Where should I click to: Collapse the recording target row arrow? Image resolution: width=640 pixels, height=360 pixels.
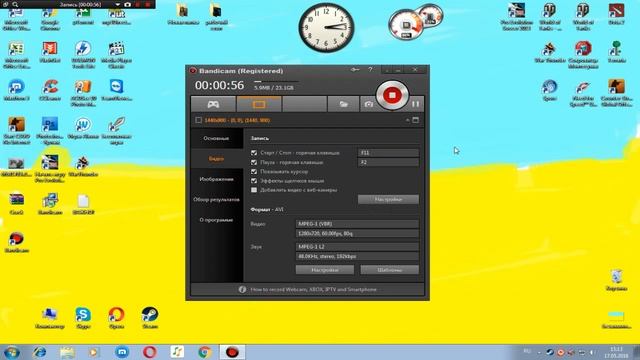pyautogui.click(x=407, y=120)
